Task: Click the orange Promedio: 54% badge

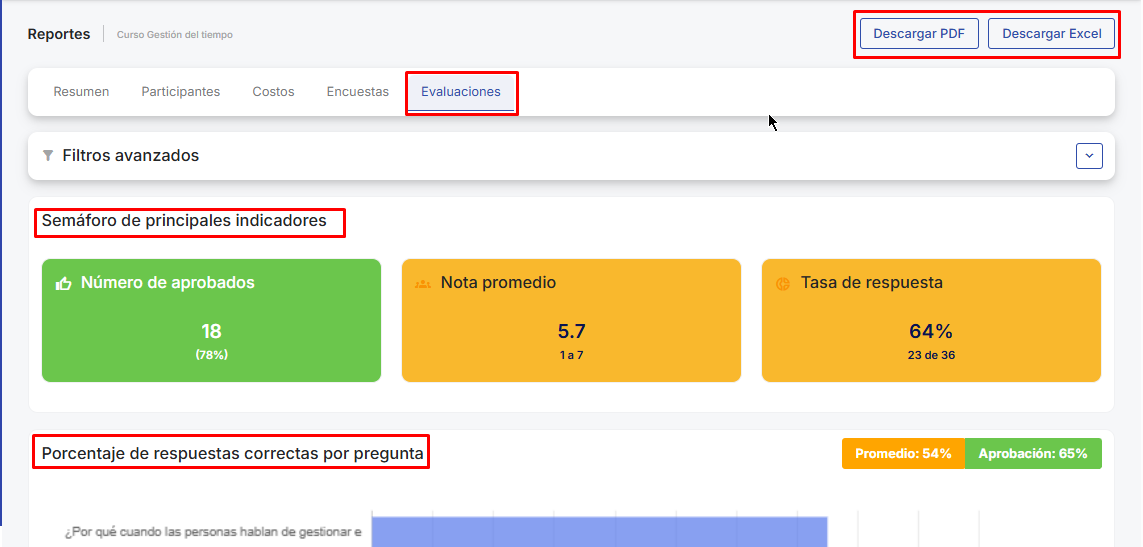Action: click(x=903, y=454)
